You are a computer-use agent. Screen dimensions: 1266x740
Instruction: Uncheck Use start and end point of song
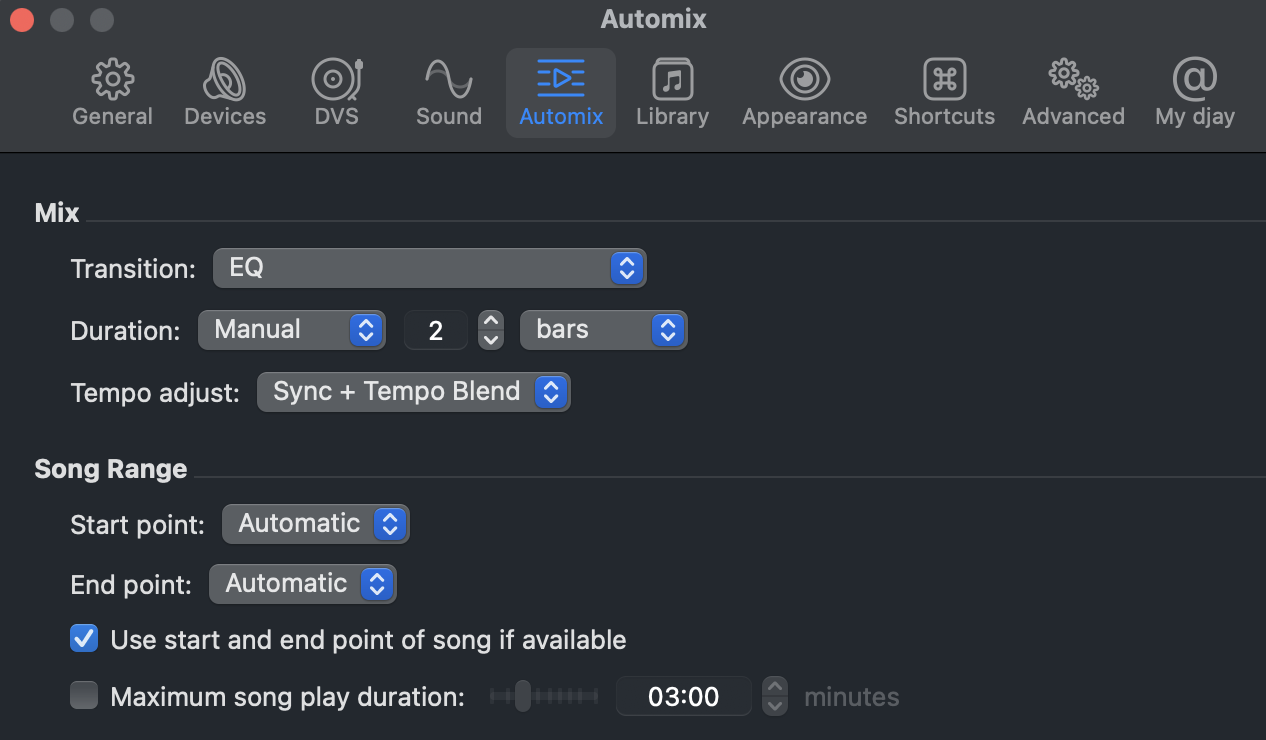[x=84, y=639]
